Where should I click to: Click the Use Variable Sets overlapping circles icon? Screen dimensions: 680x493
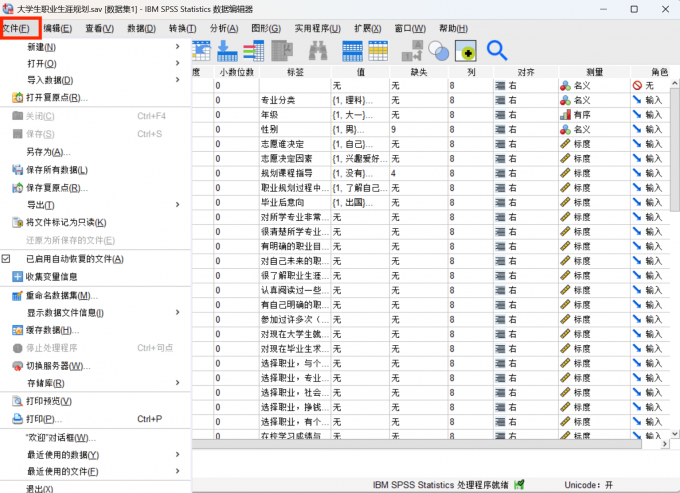click(438, 51)
